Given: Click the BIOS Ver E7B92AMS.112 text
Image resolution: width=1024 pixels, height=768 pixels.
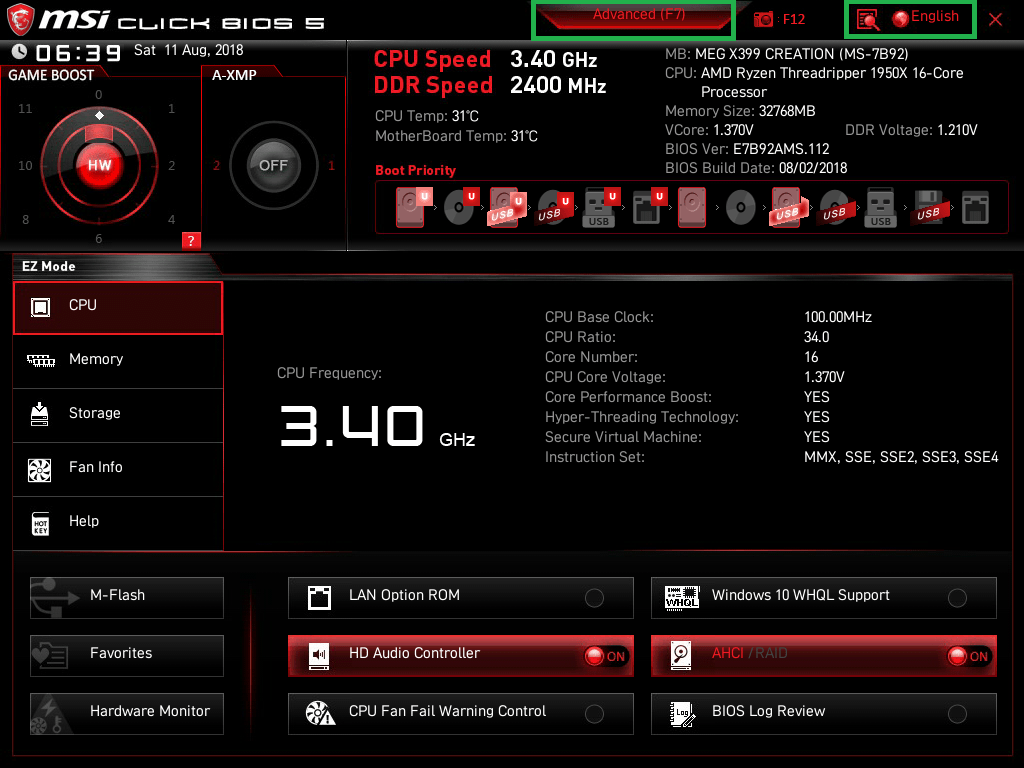Looking at the screenshot, I should (x=781, y=149).
